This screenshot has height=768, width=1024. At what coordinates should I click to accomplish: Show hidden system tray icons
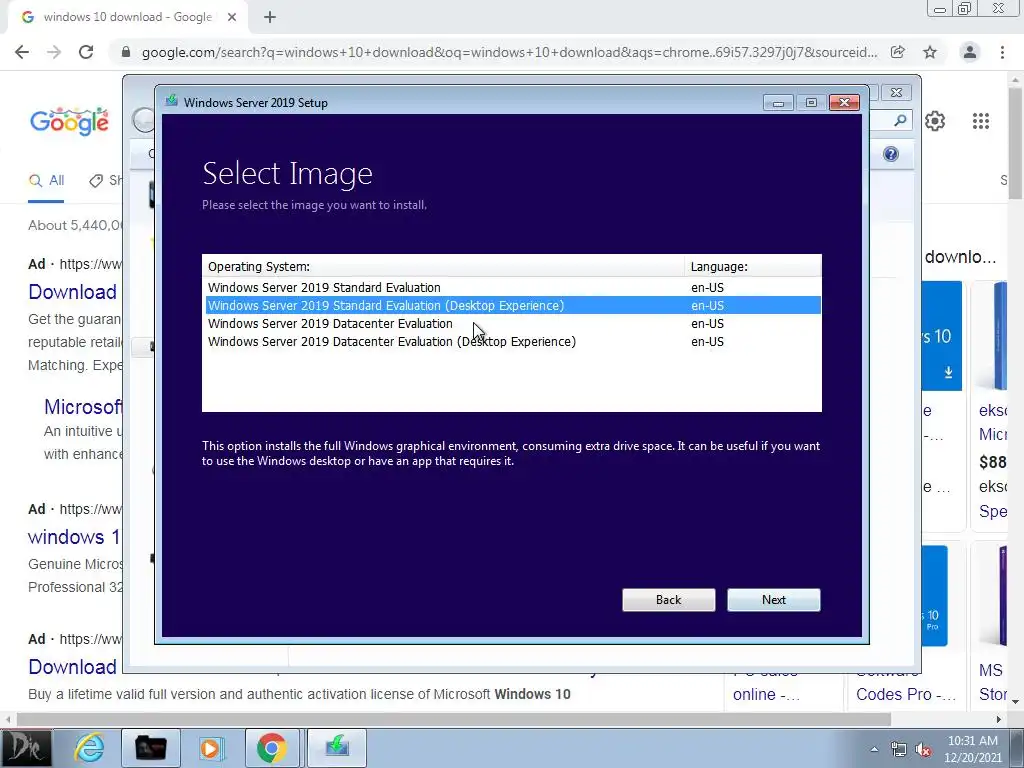874,750
